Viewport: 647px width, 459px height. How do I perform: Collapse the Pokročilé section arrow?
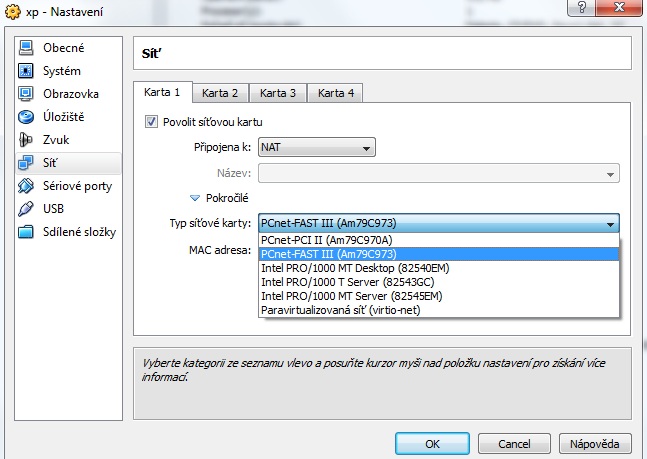click(195, 198)
